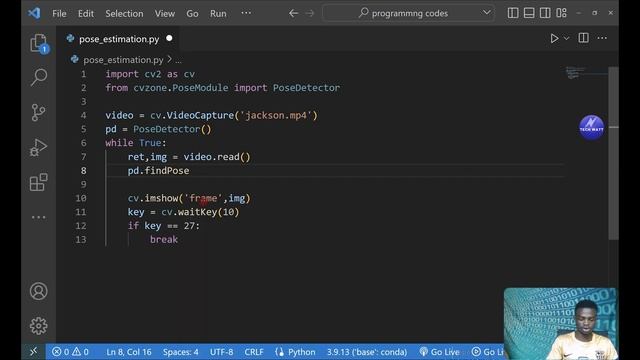Open the Run menu
Image resolution: width=640 pixels, height=360 pixels.
218,13
